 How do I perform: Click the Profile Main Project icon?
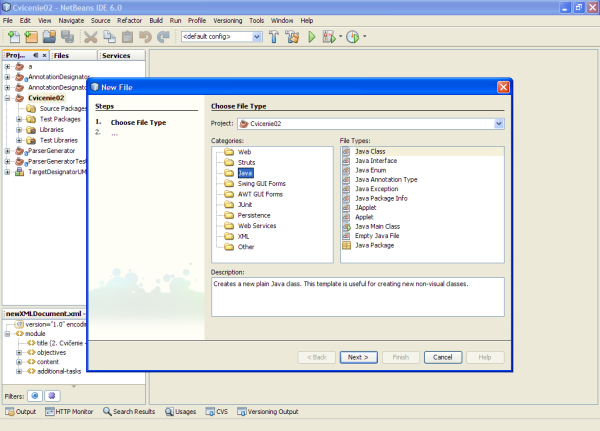tap(352, 37)
